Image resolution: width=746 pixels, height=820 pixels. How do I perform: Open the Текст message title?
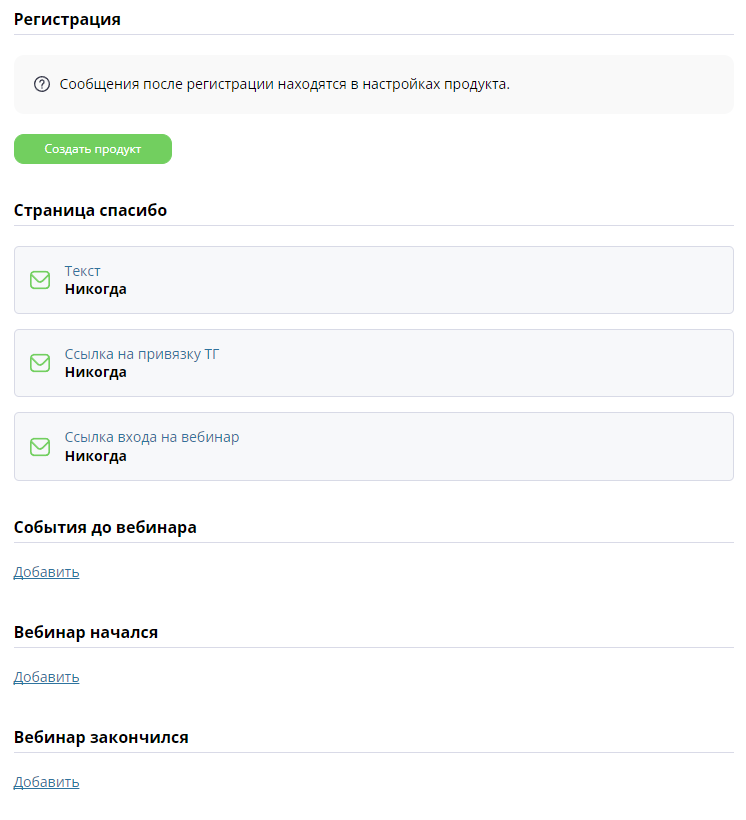point(82,271)
